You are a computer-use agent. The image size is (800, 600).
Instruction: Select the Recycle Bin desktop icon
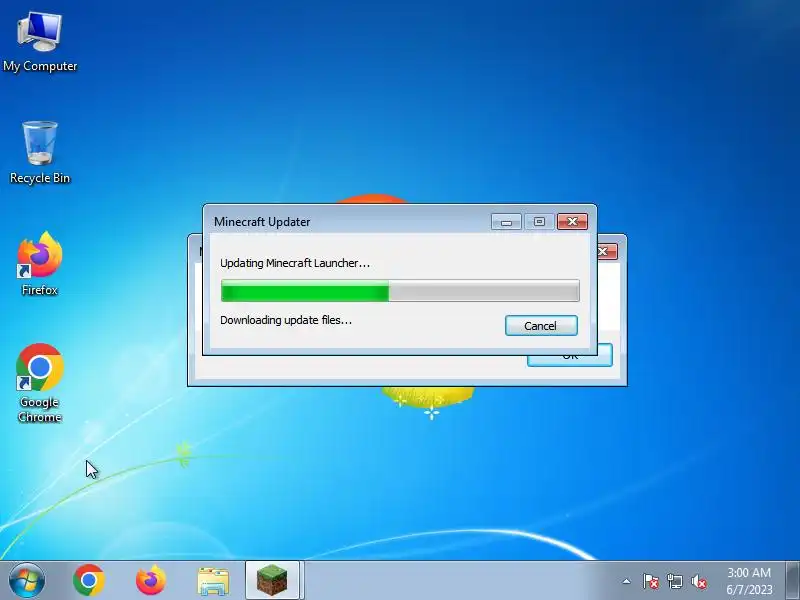[40, 152]
